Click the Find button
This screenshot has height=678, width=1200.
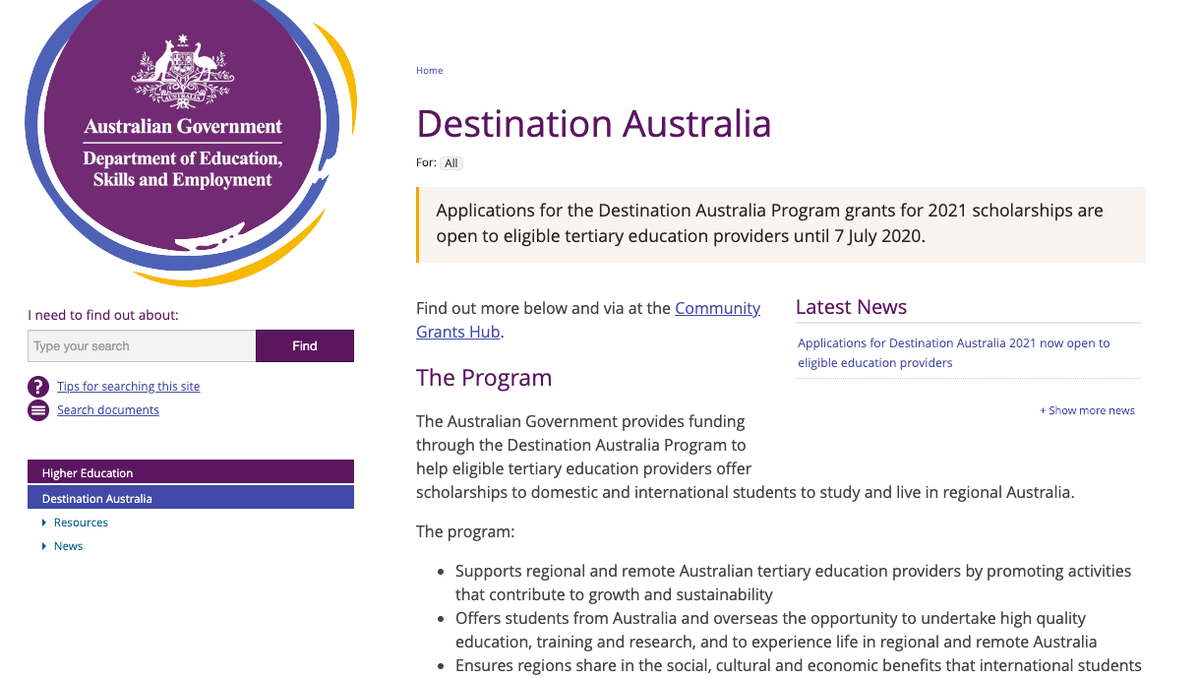305,346
